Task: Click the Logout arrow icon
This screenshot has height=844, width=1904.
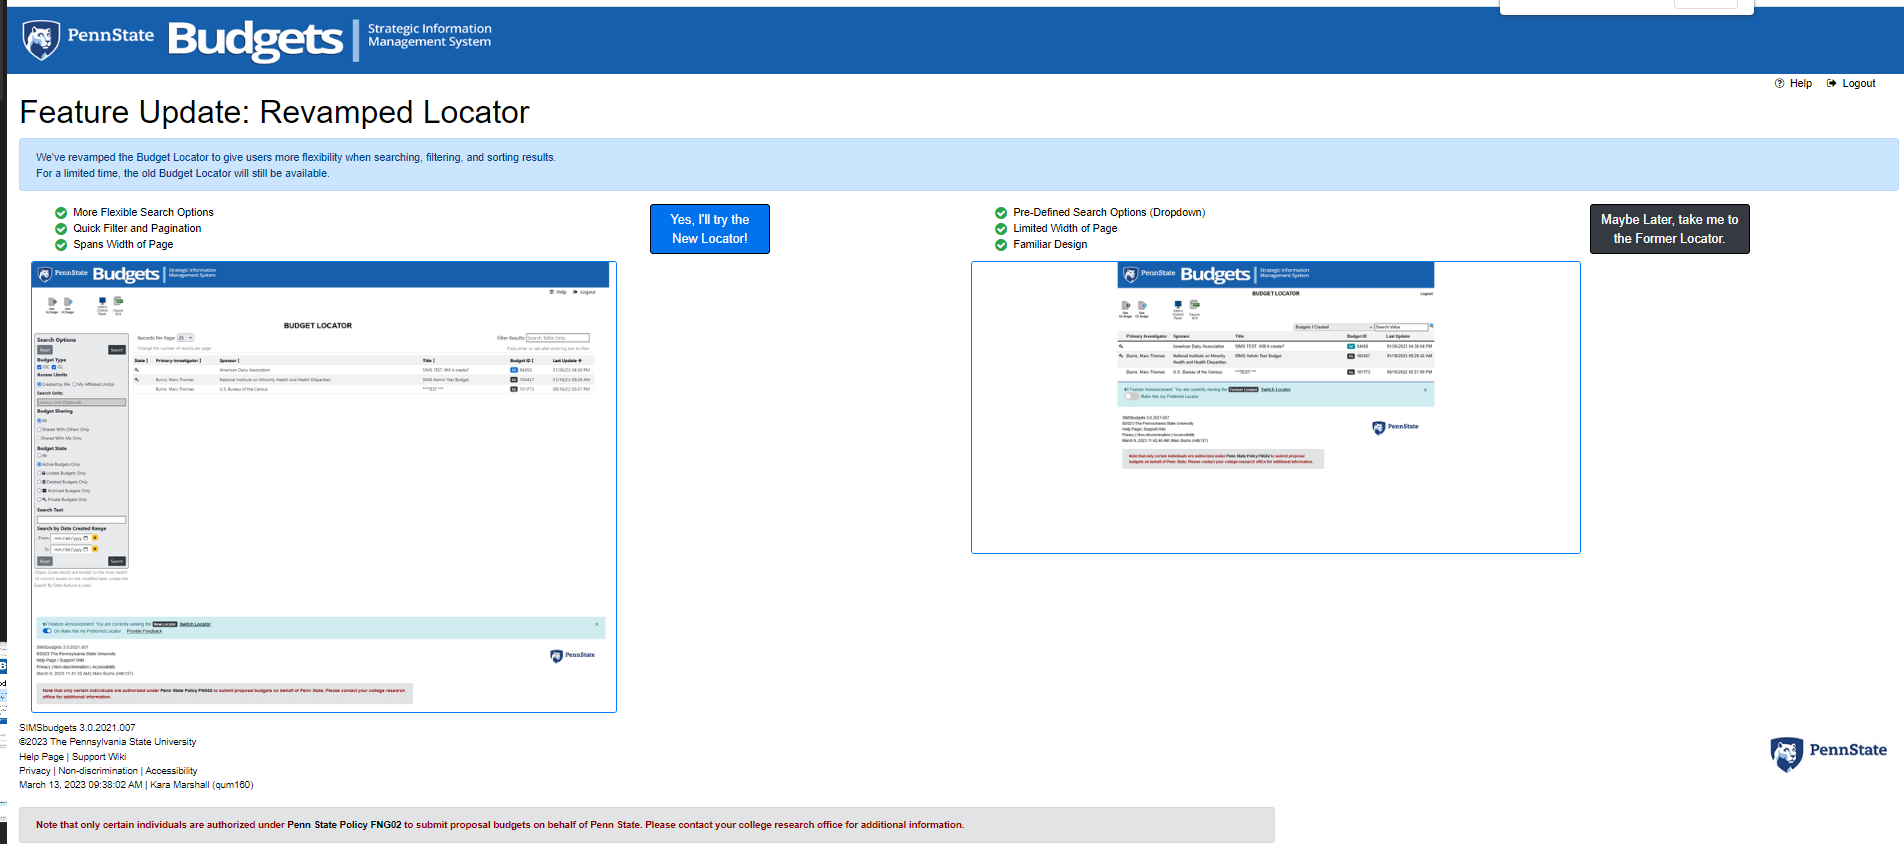Action: [x=1831, y=83]
